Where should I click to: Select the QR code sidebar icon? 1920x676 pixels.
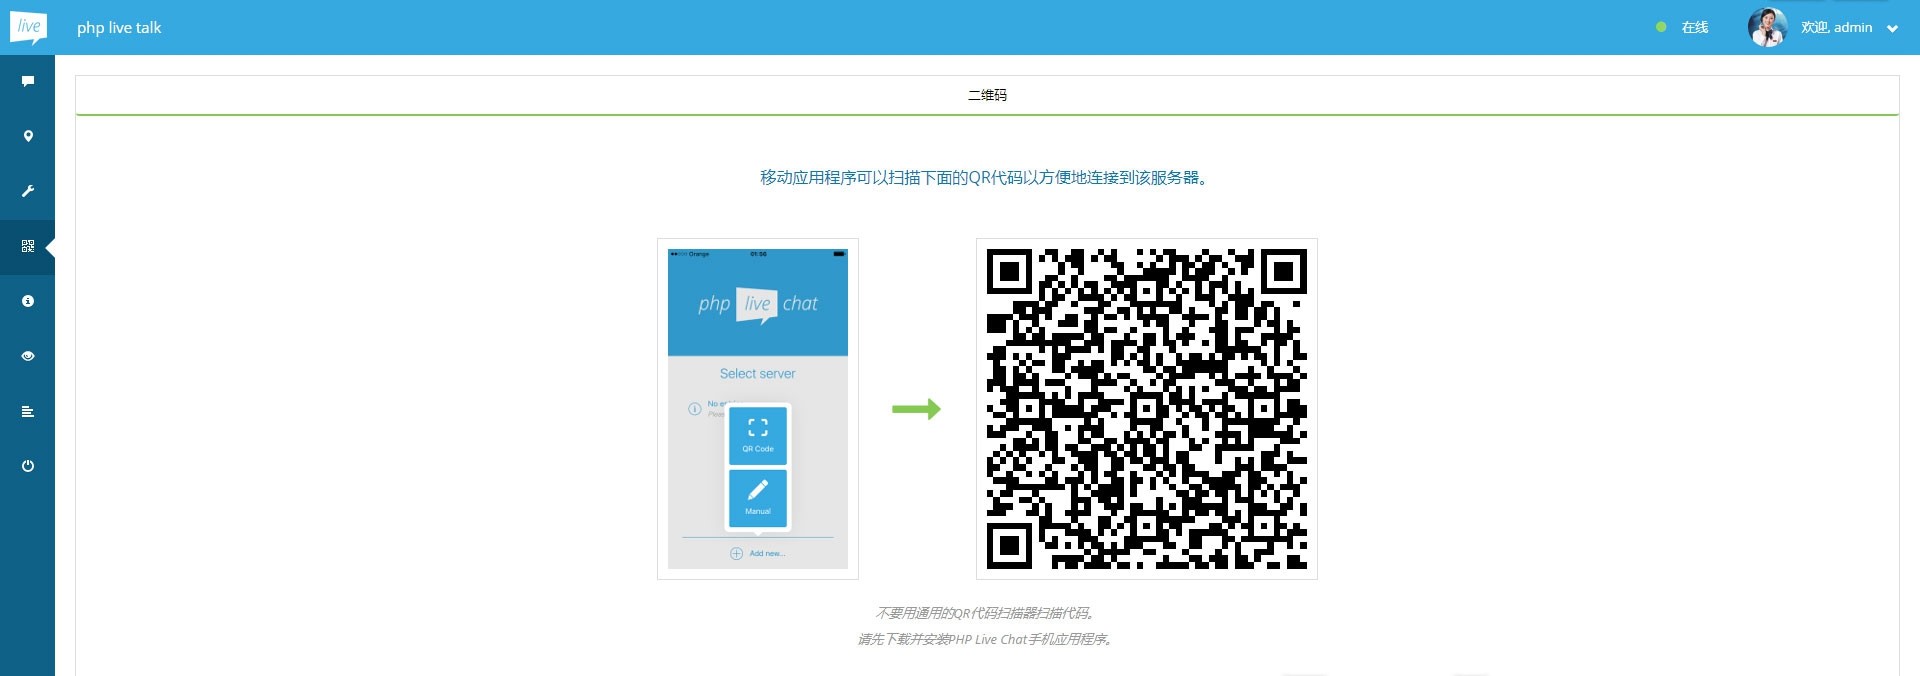click(28, 246)
